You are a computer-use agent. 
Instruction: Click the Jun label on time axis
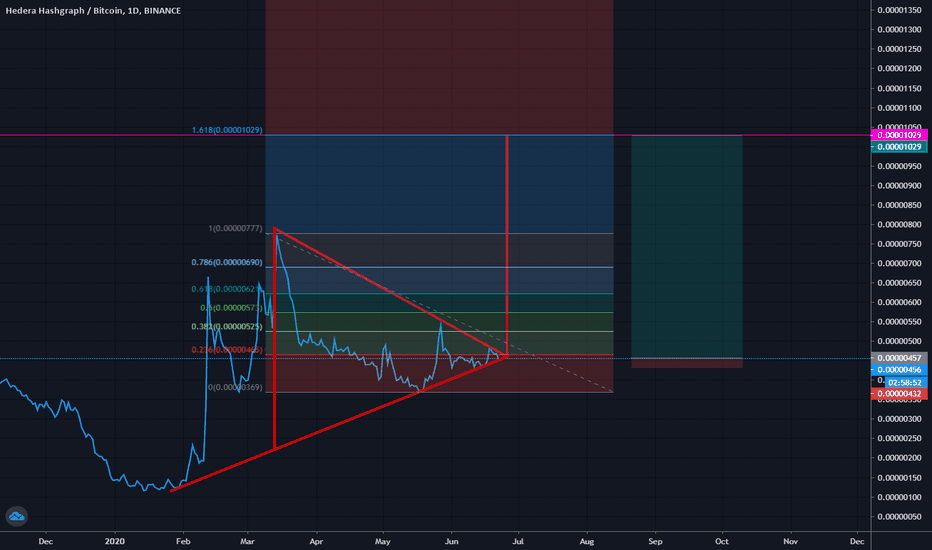click(x=452, y=541)
